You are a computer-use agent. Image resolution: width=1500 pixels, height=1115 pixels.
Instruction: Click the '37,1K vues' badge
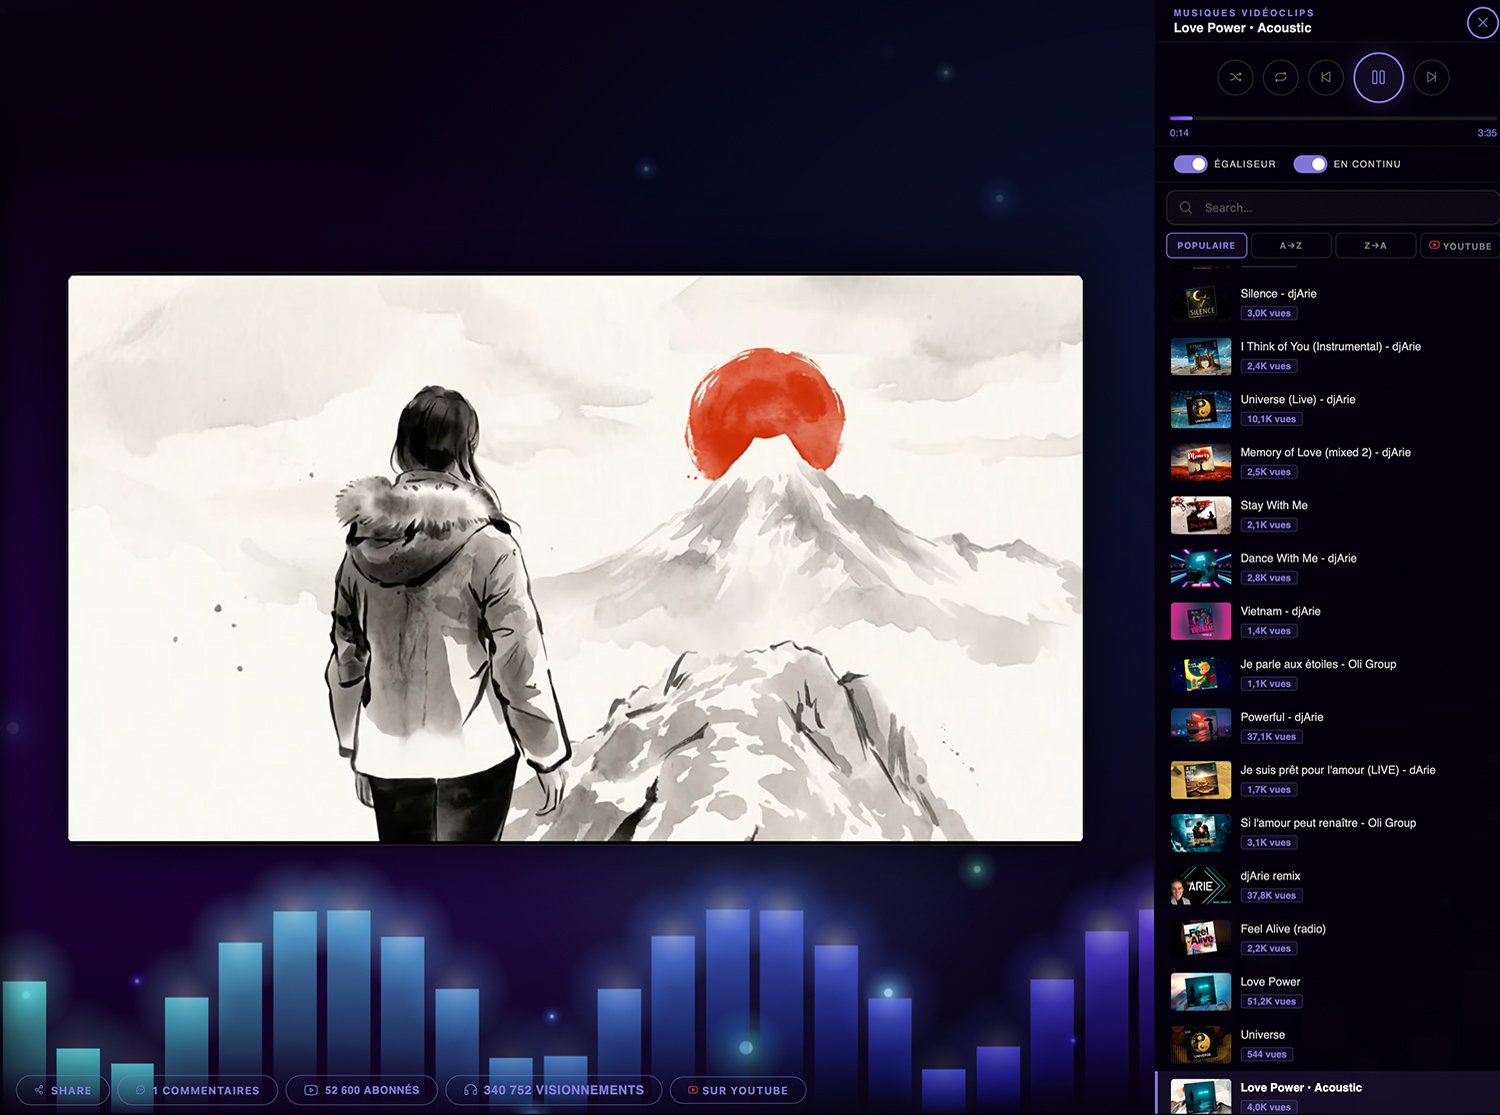coord(1271,737)
